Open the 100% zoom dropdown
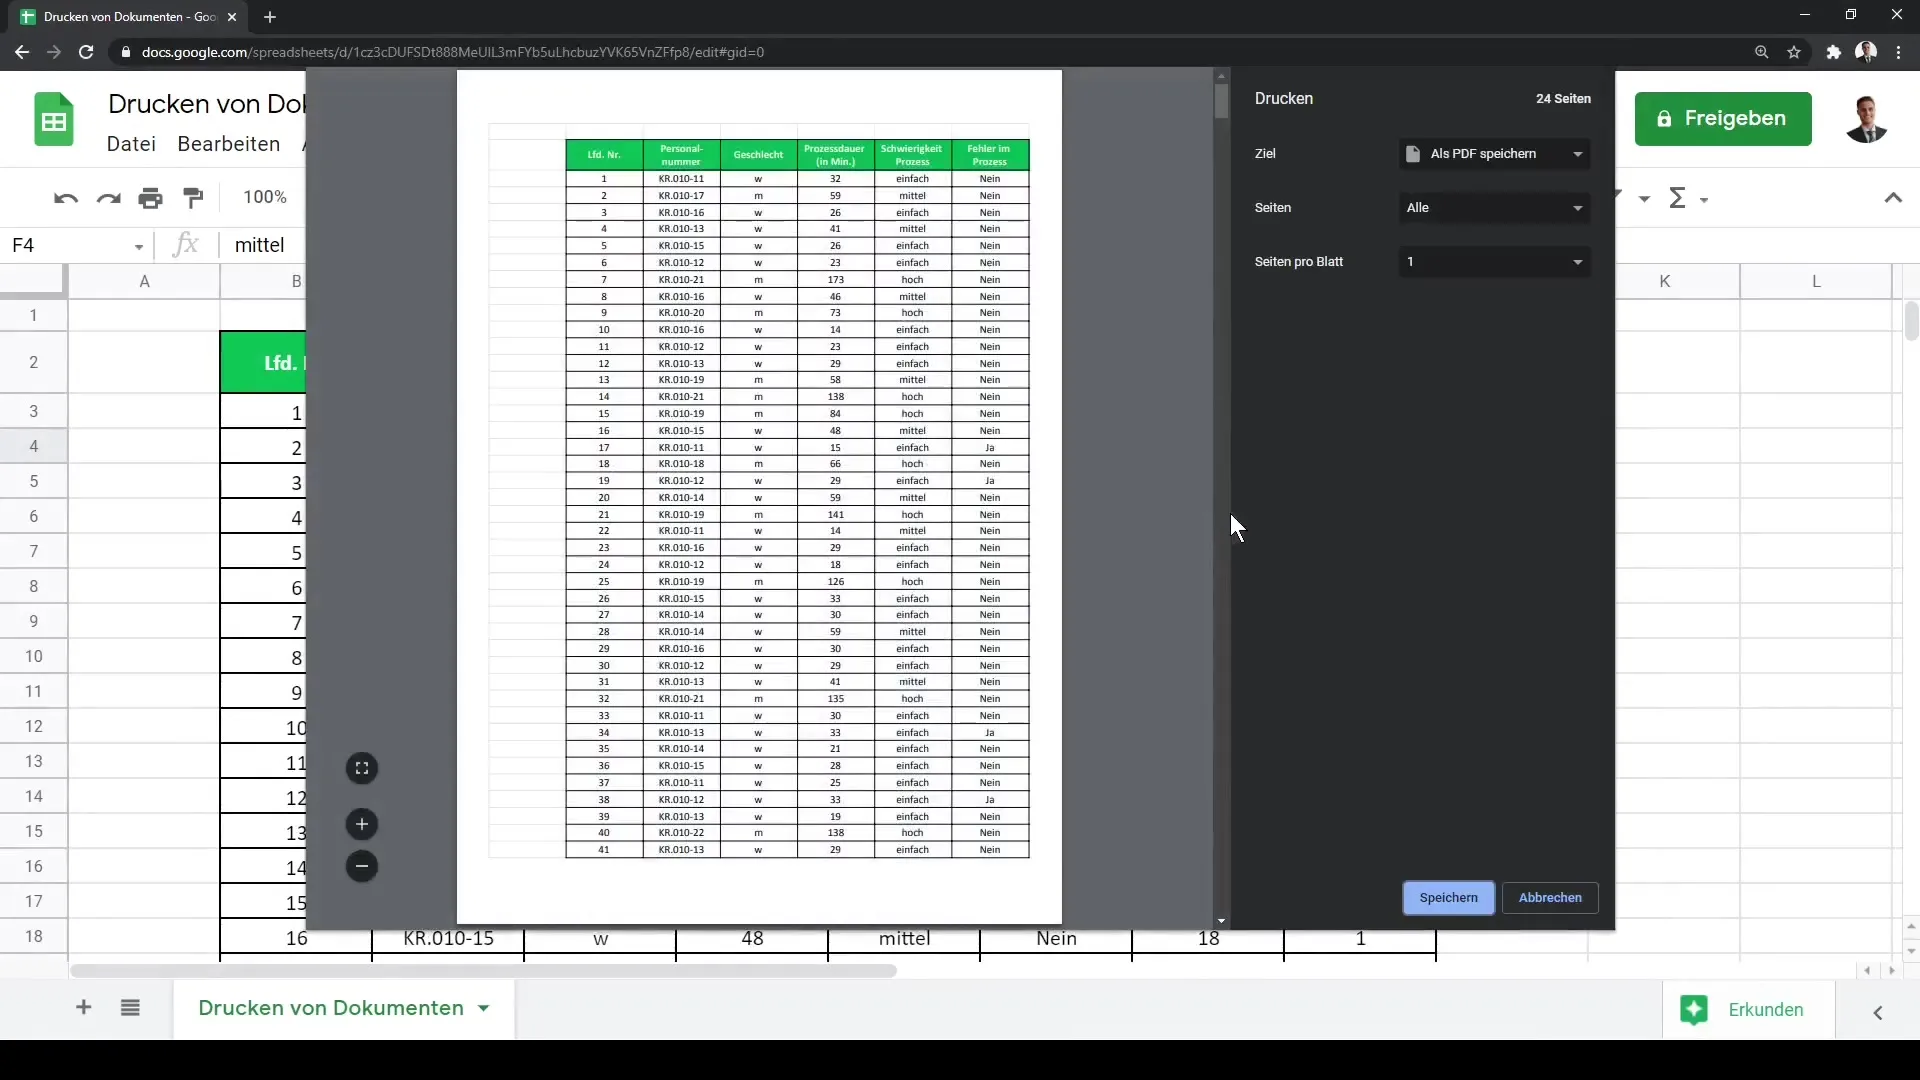 (x=265, y=198)
